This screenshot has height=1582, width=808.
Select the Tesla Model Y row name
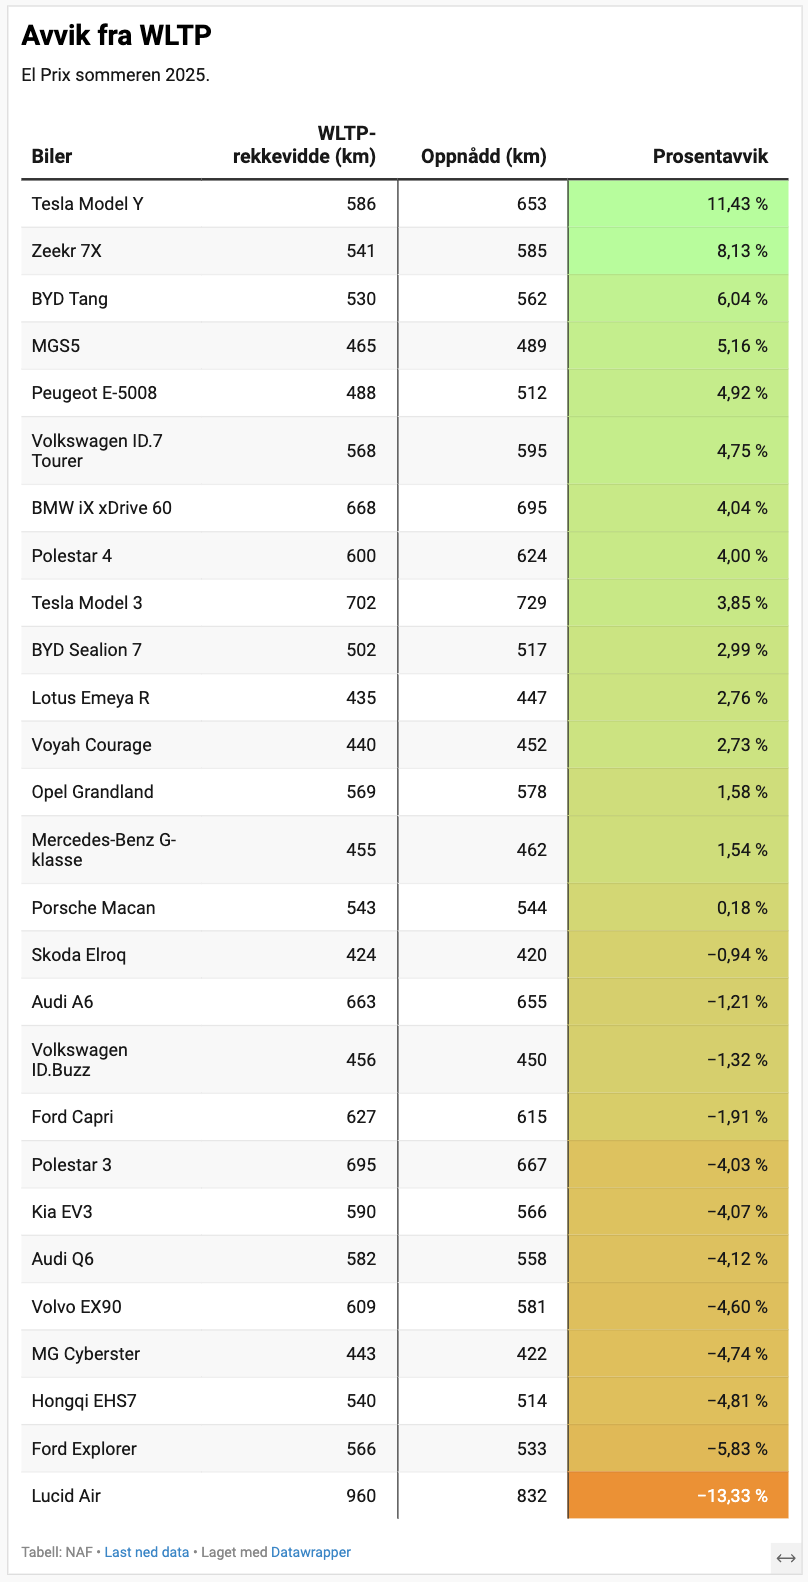click(x=88, y=204)
